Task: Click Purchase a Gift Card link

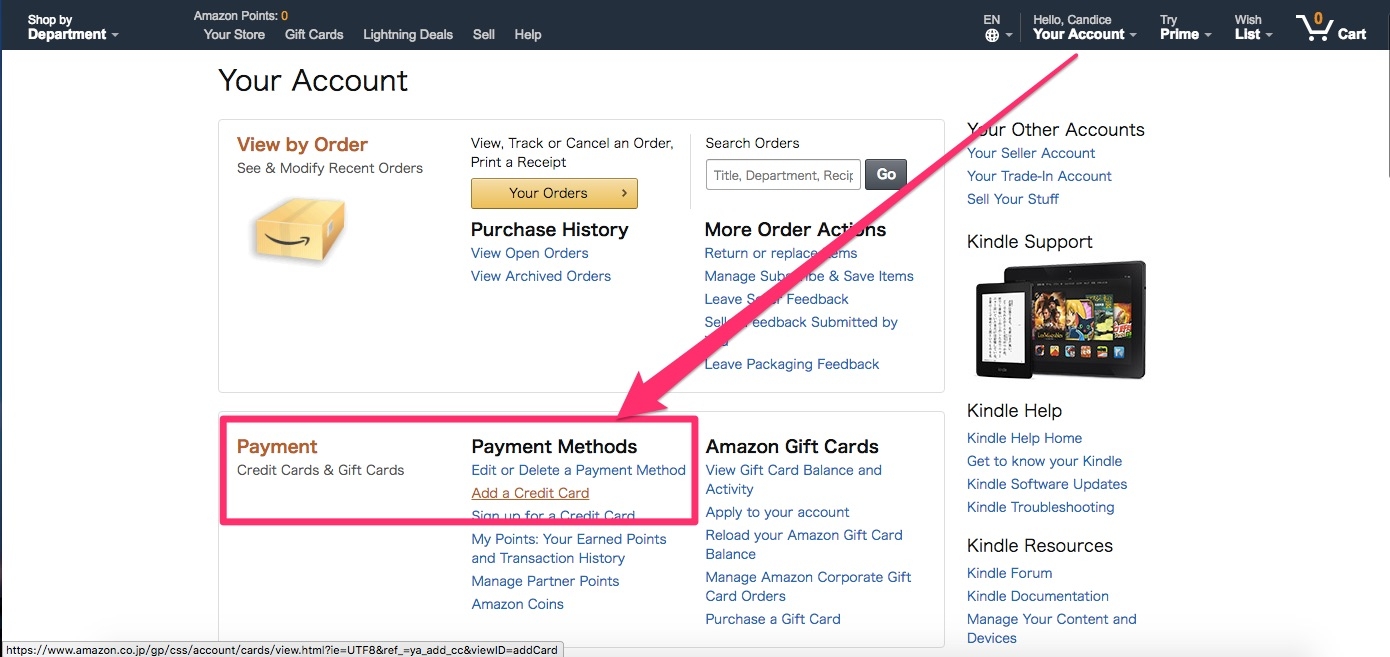Action: tap(772, 619)
